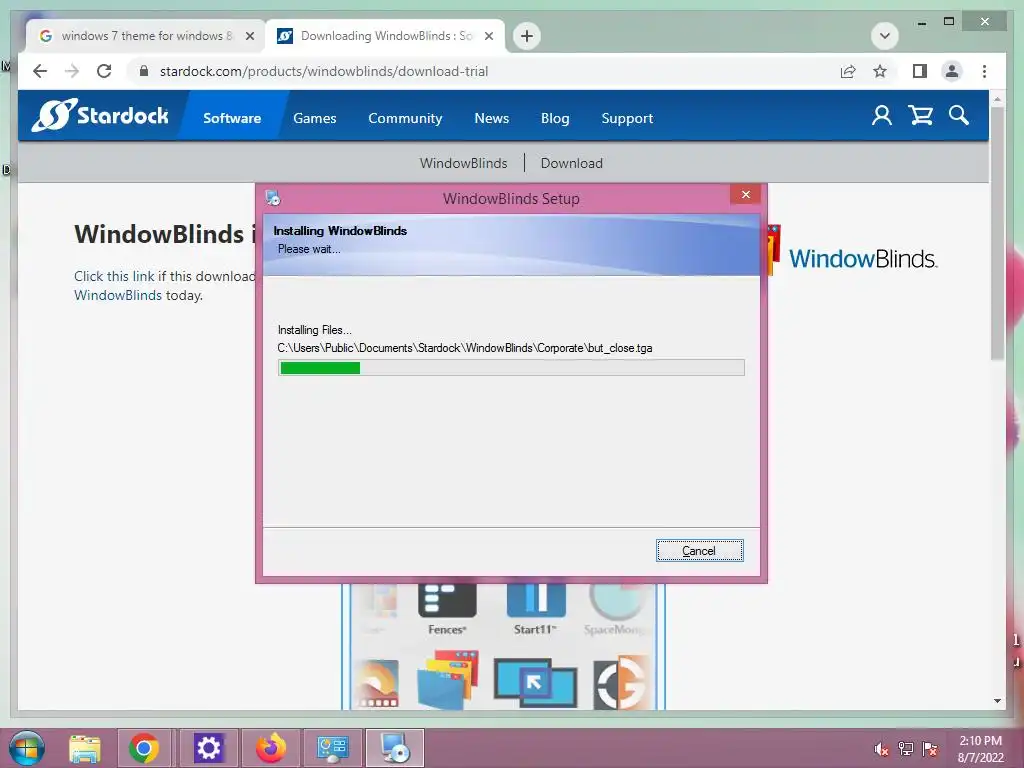Screen dimensions: 1024x768
Task: Share this page from the address bar
Action: pos(848,71)
